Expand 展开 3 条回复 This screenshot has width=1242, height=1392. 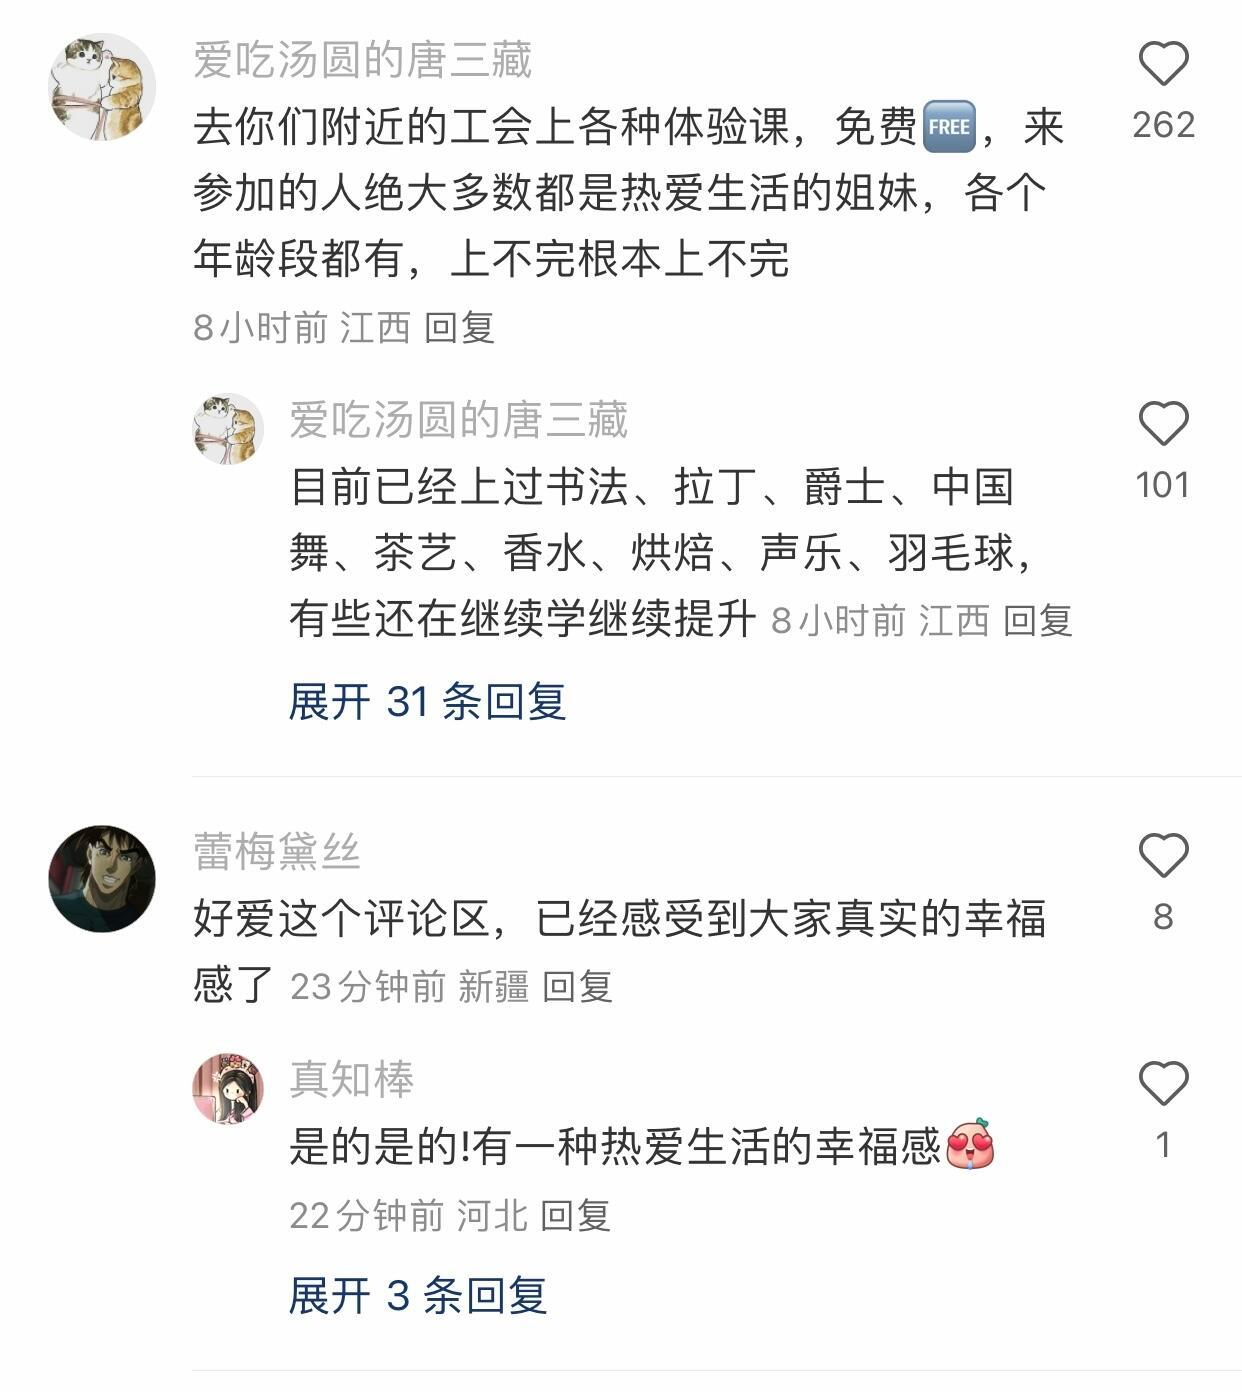tap(418, 1296)
